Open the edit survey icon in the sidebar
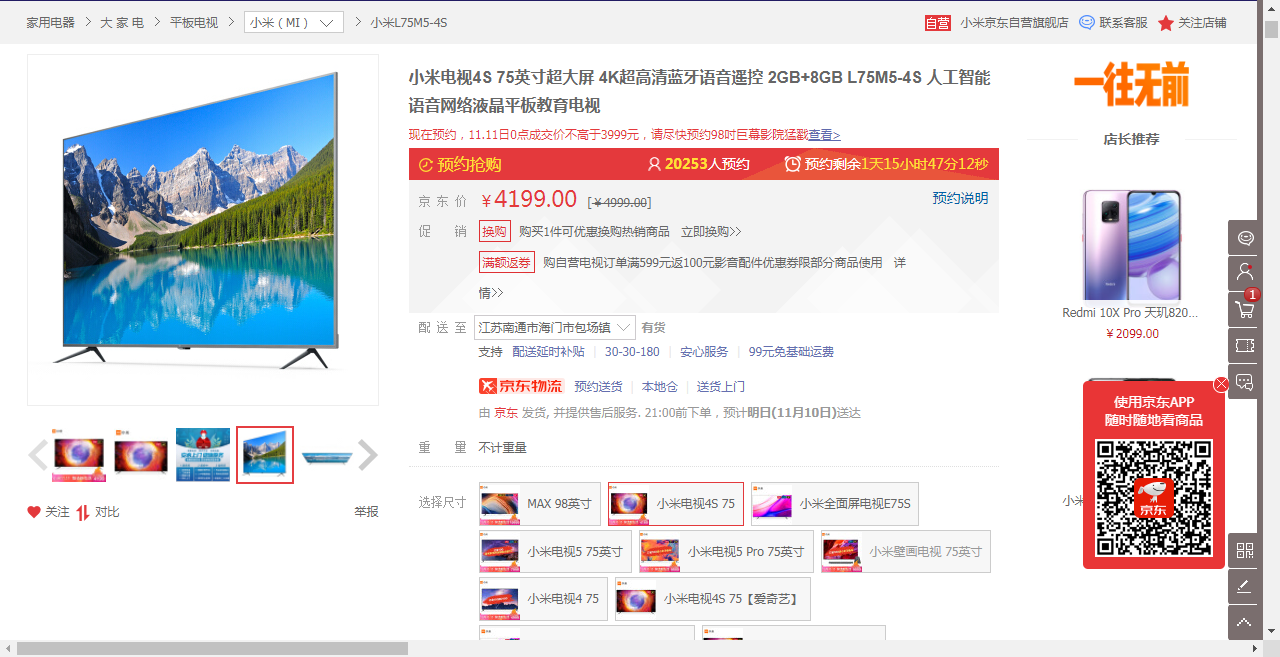Viewport: 1280px width, 657px height. 1244,586
